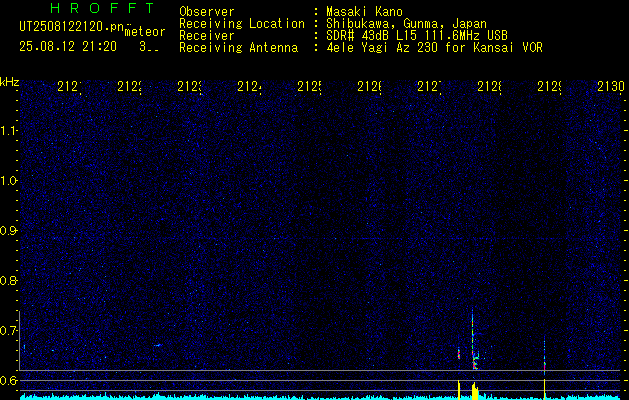Viewport: 629px width, 400px height.
Task: Click the 1.1 kHz frequency axis label
Action: [8, 131]
